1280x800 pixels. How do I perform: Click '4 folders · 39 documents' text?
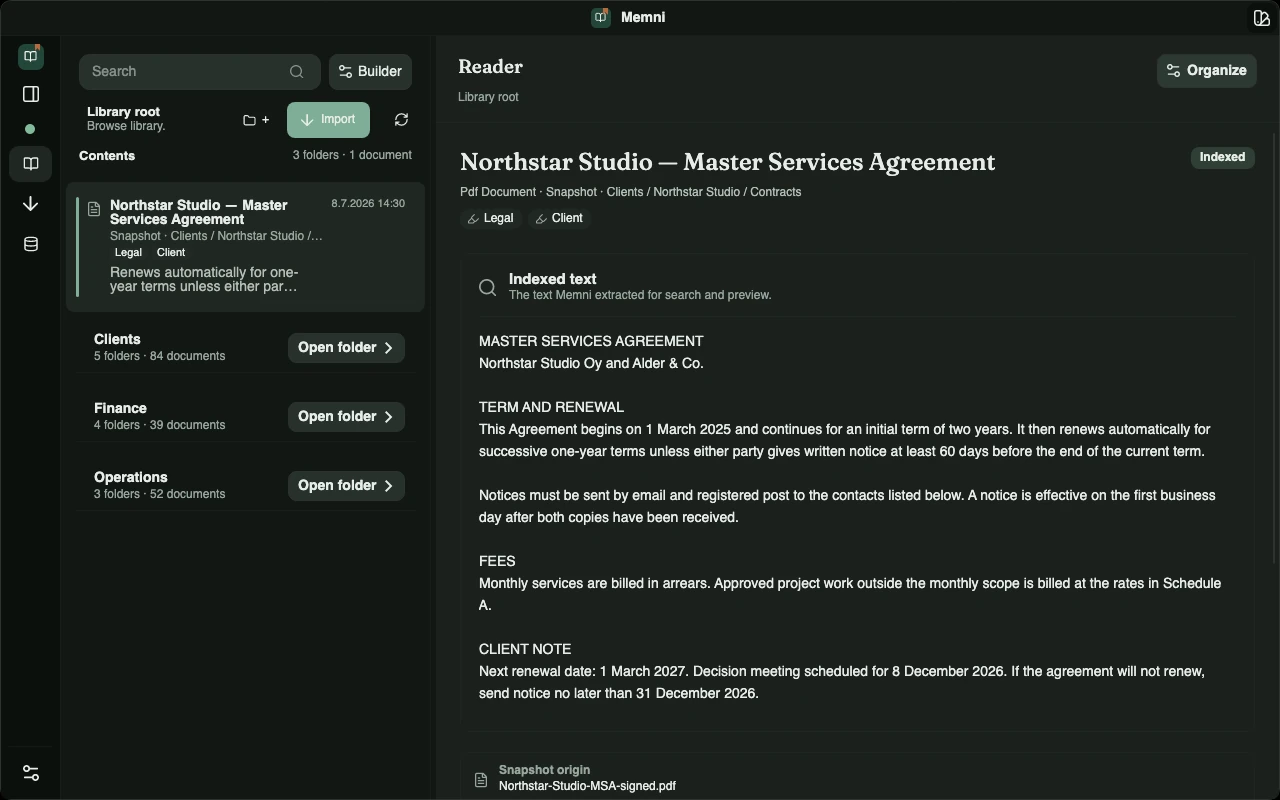159,425
